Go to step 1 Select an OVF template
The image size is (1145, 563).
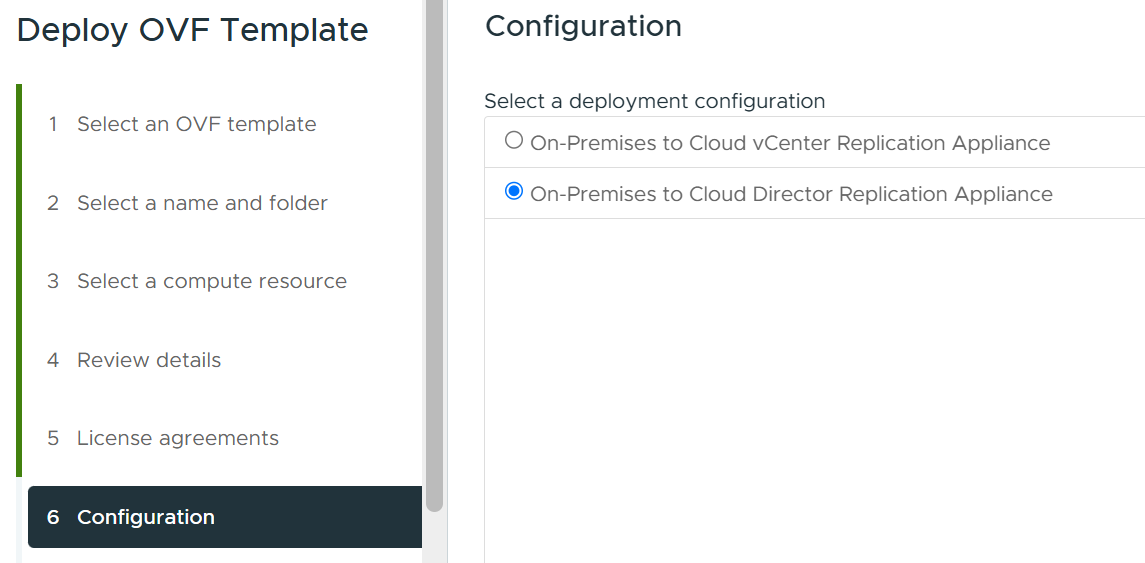(x=196, y=124)
